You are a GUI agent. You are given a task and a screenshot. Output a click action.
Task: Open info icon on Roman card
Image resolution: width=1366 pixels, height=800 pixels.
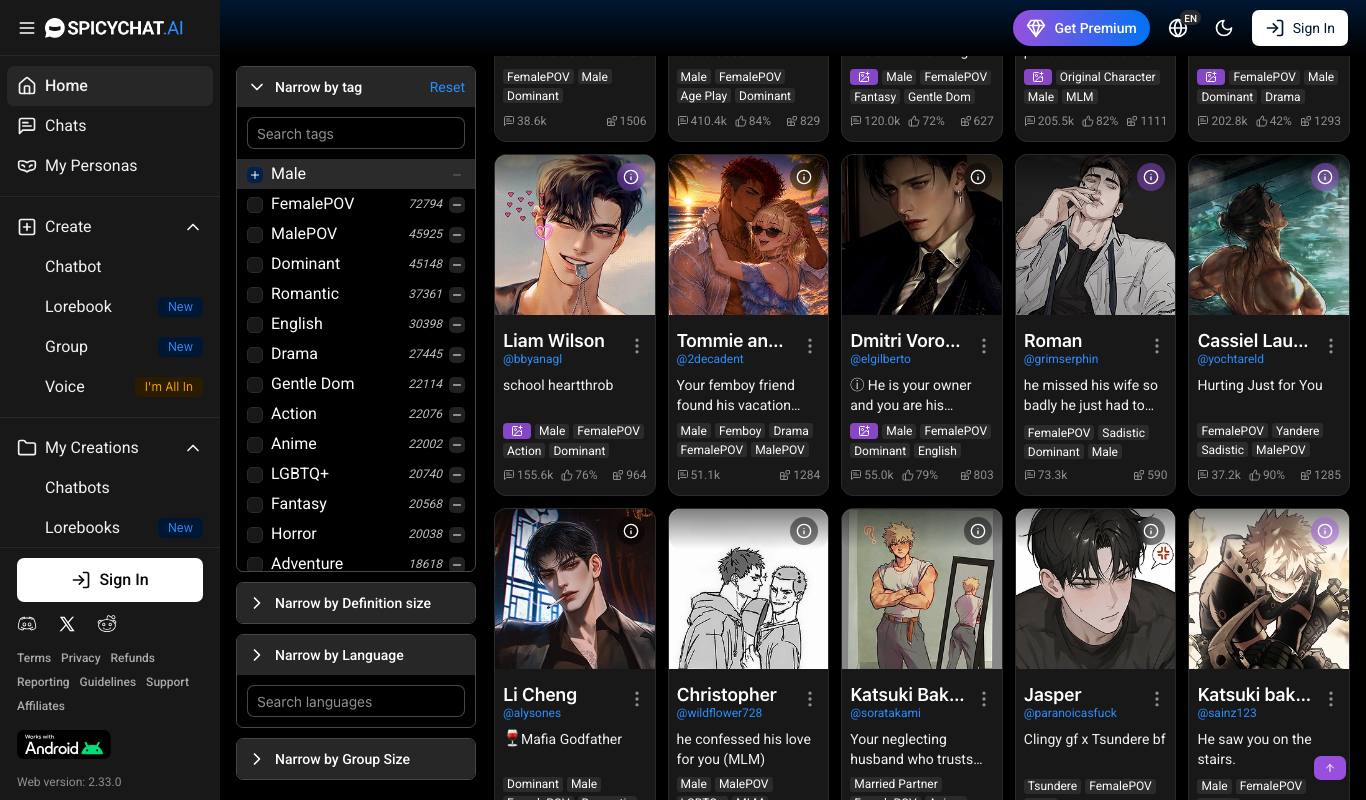tap(1151, 177)
